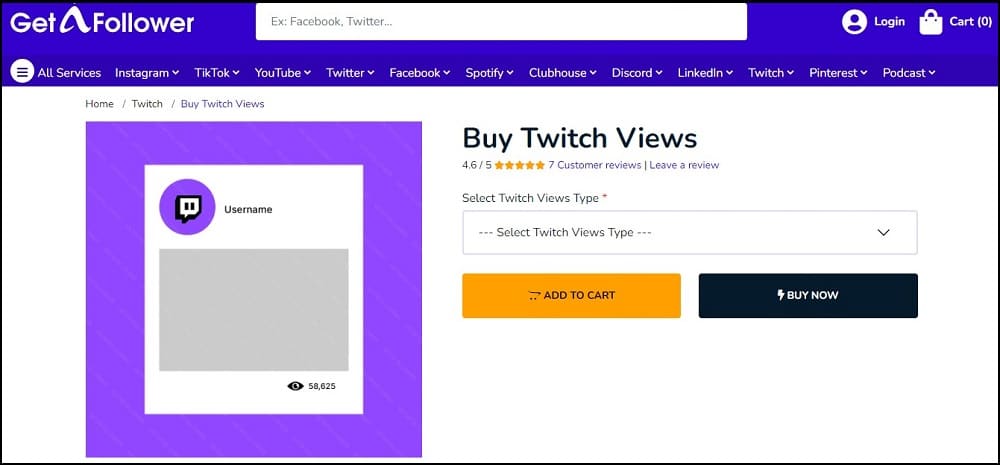Click the five-star rating icons

click(519, 165)
